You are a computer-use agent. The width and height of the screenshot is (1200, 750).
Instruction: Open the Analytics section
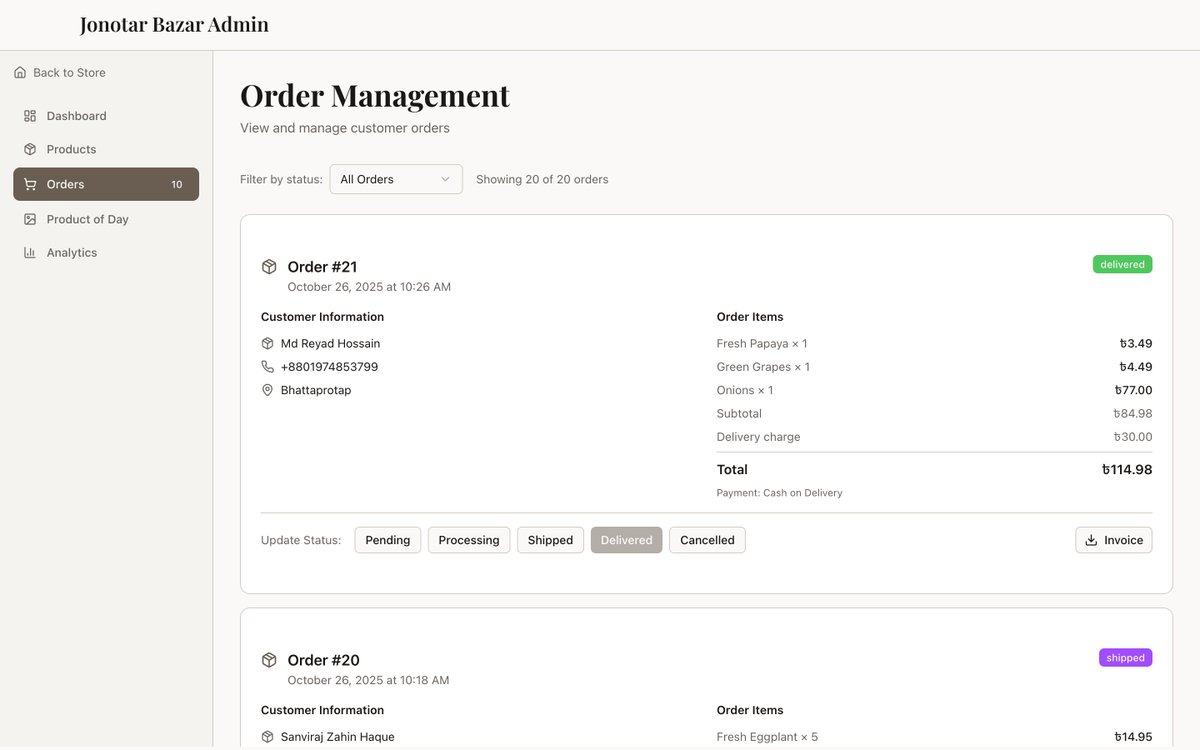pos(106,253)
